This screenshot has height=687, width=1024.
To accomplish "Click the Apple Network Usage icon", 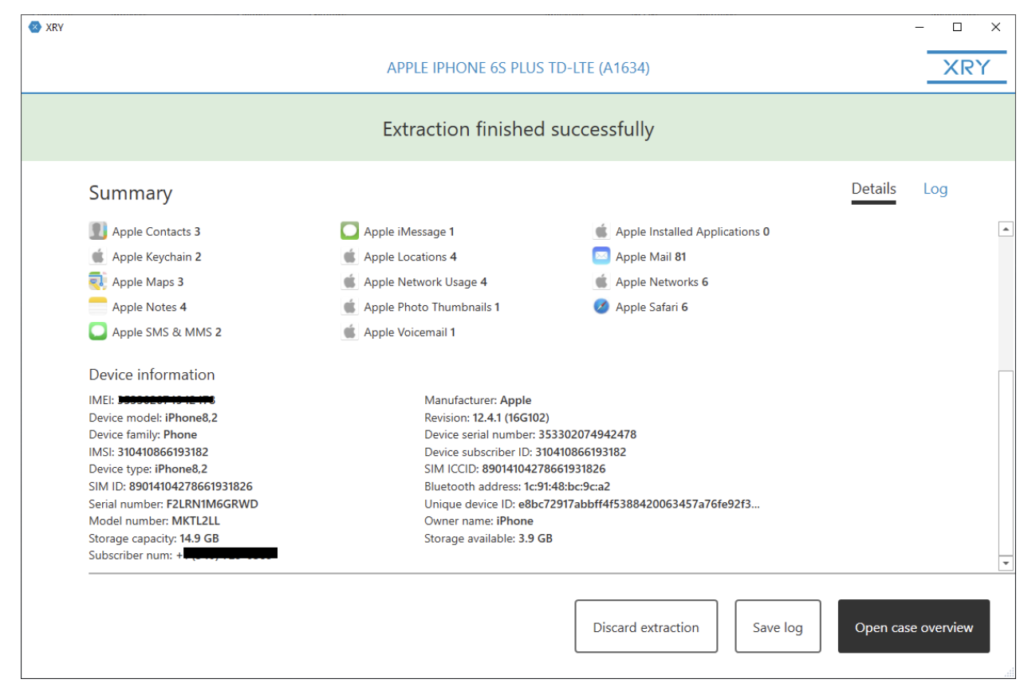I will (350, 281).
